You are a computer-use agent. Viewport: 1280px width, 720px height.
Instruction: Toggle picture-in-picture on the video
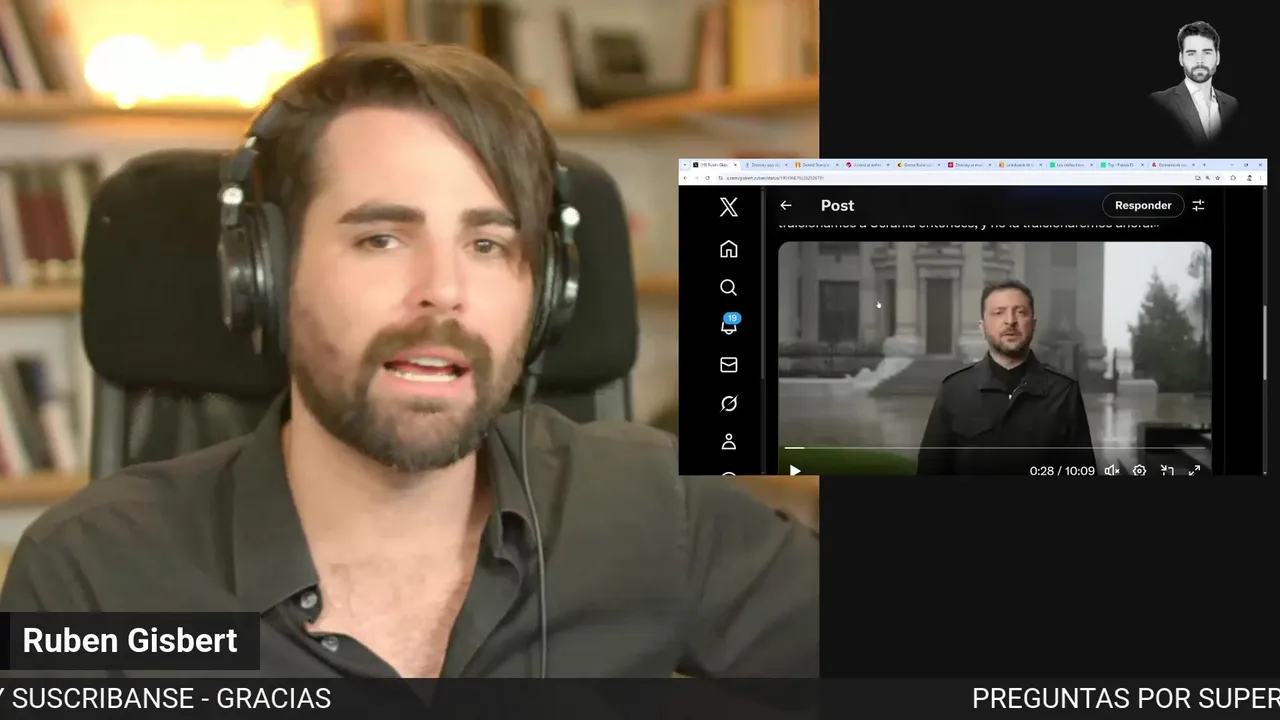pos(1166,470)
